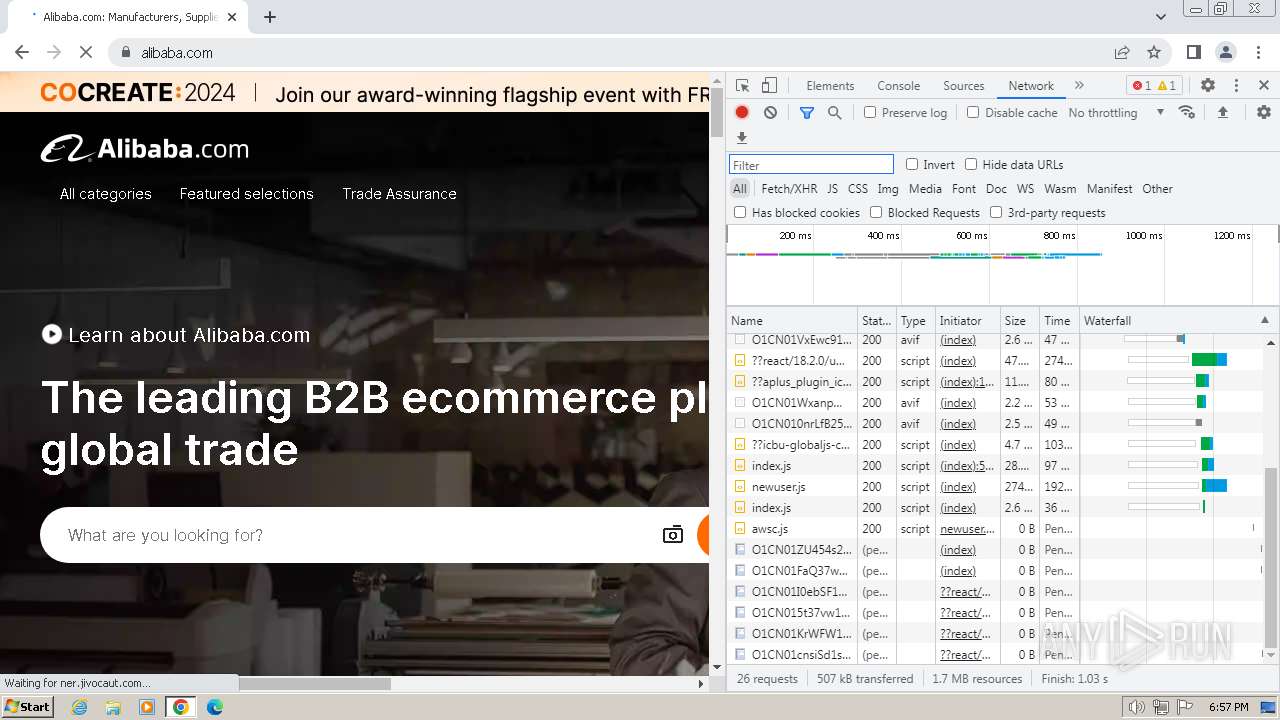
Task: Filter requests by Fetch/XHR
Action: point(789,189)
